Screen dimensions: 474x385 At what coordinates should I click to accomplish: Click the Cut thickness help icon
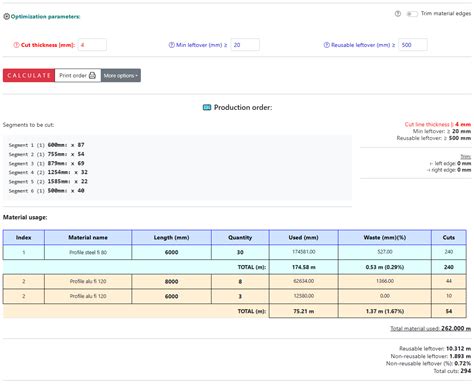click(x=16, y=45)
